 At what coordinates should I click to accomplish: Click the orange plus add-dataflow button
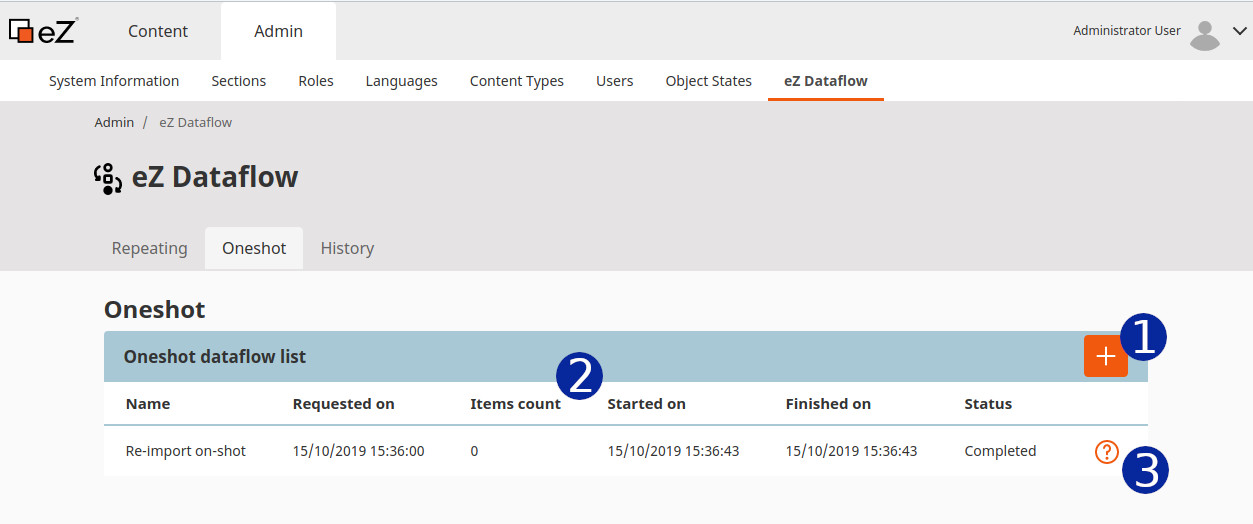click(x=1105, y=356)
